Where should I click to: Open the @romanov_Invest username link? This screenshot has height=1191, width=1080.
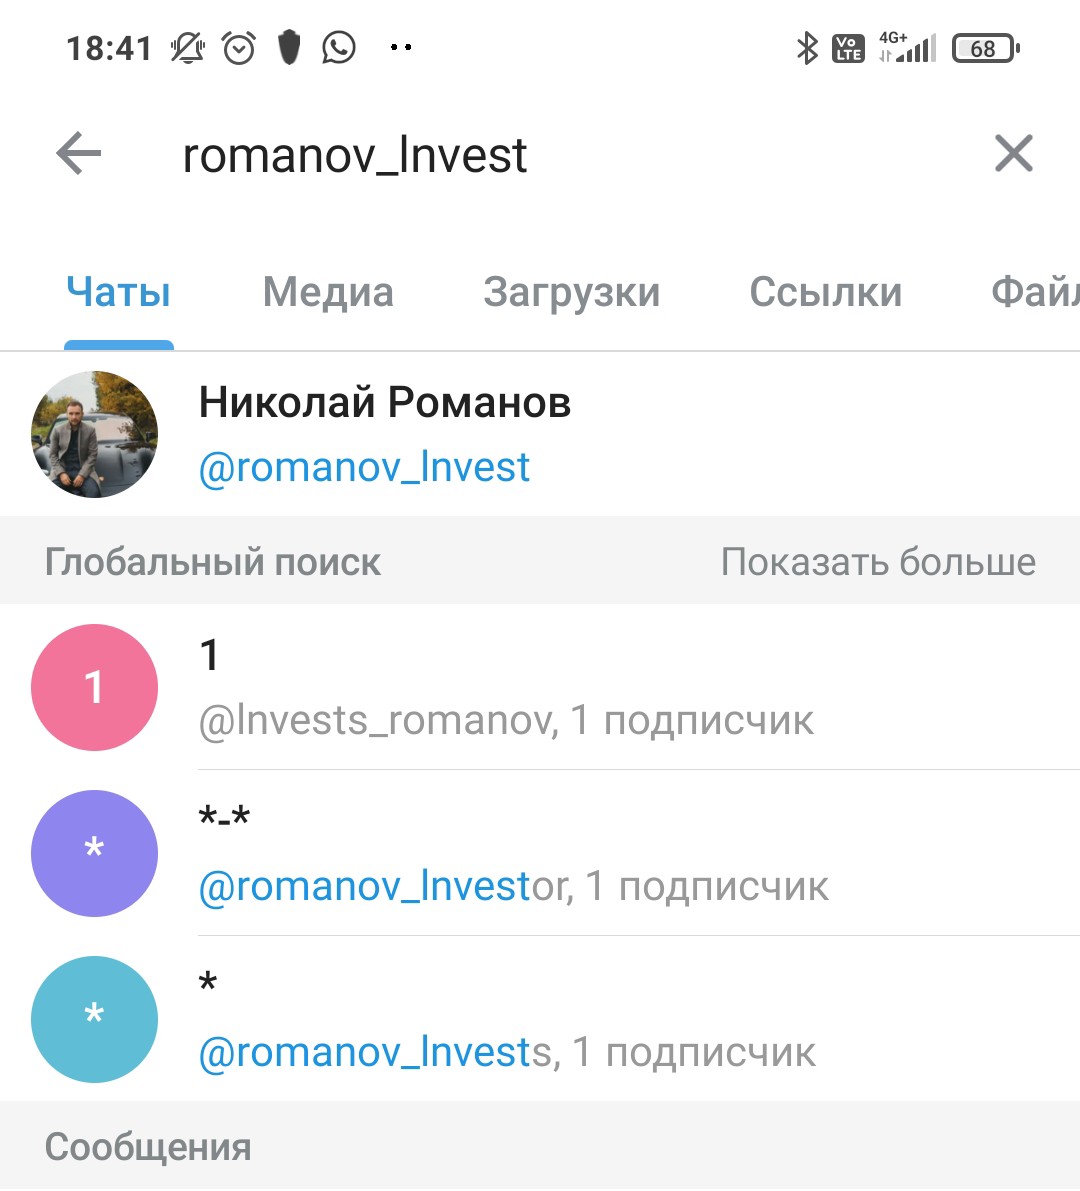pos(364,467)
